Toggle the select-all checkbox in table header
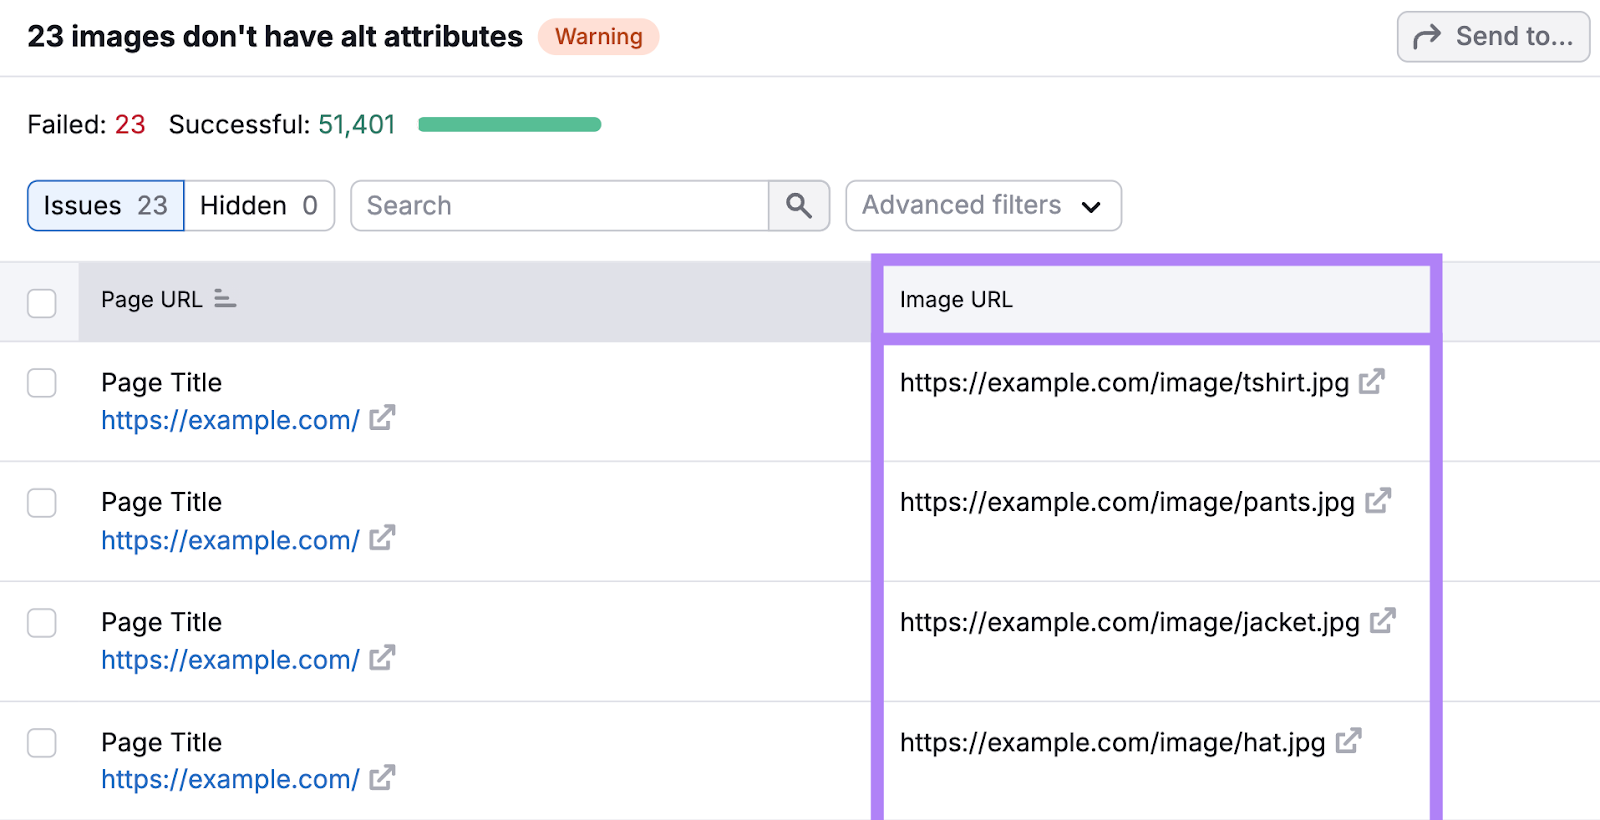This screenshot has height=820, width=1600. coord(42,303)
